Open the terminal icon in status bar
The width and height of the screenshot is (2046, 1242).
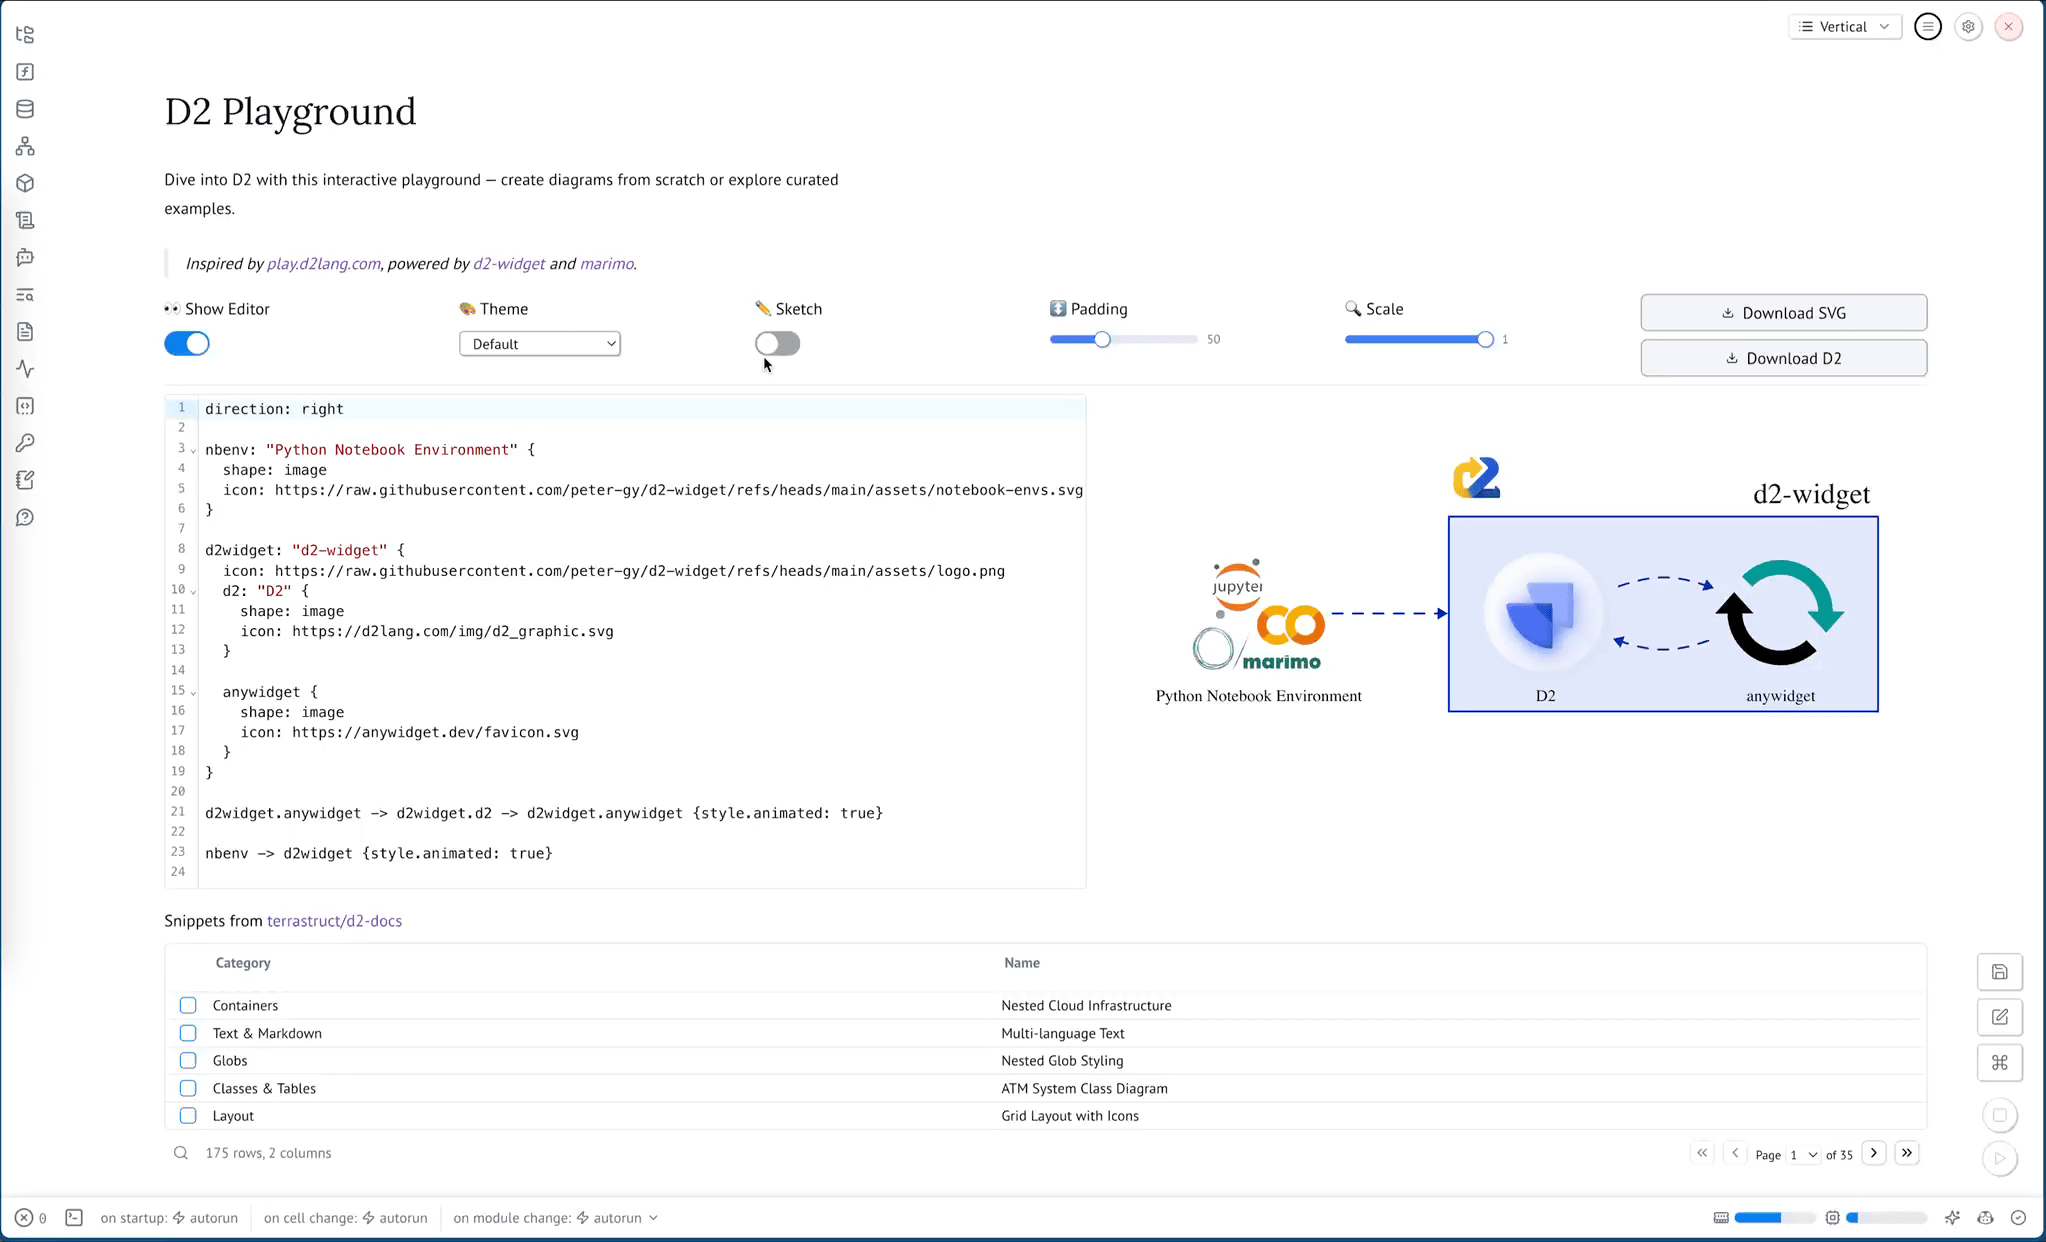click(74, 1217)
